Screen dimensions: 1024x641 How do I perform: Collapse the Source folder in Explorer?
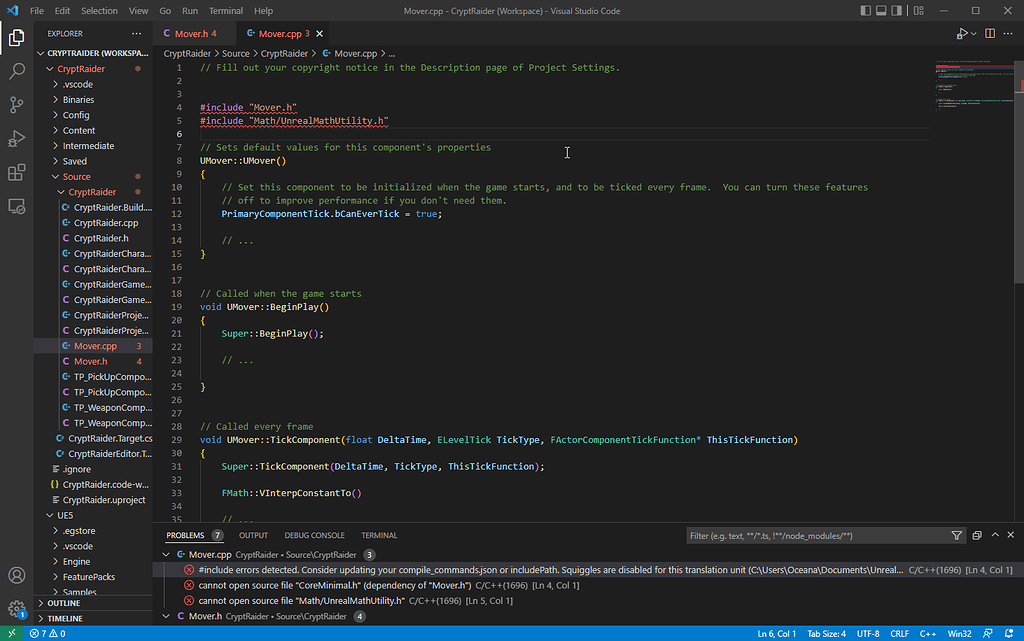pyautogui.click(x=76, y=177)
